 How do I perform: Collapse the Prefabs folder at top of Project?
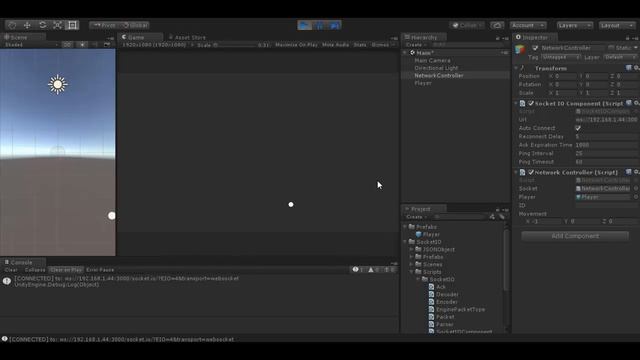[x=405, y=227]
